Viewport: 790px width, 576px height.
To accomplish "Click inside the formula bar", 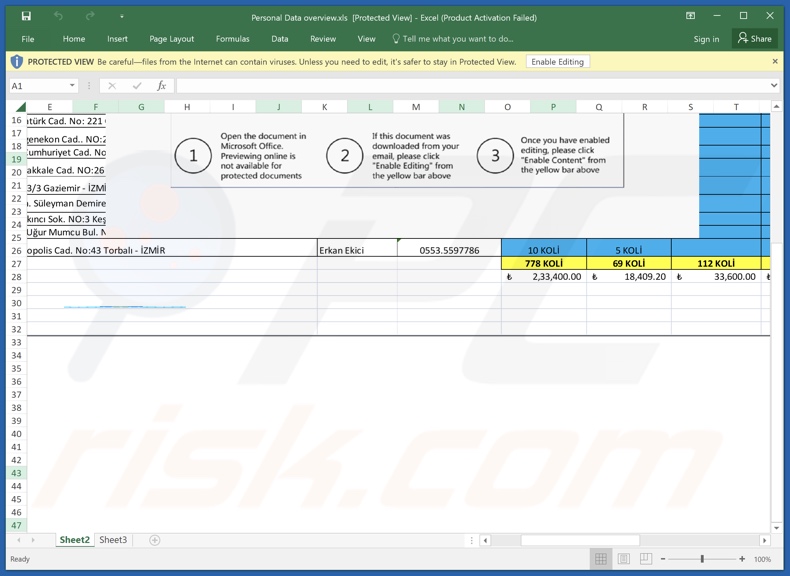I will click(472, 86).
